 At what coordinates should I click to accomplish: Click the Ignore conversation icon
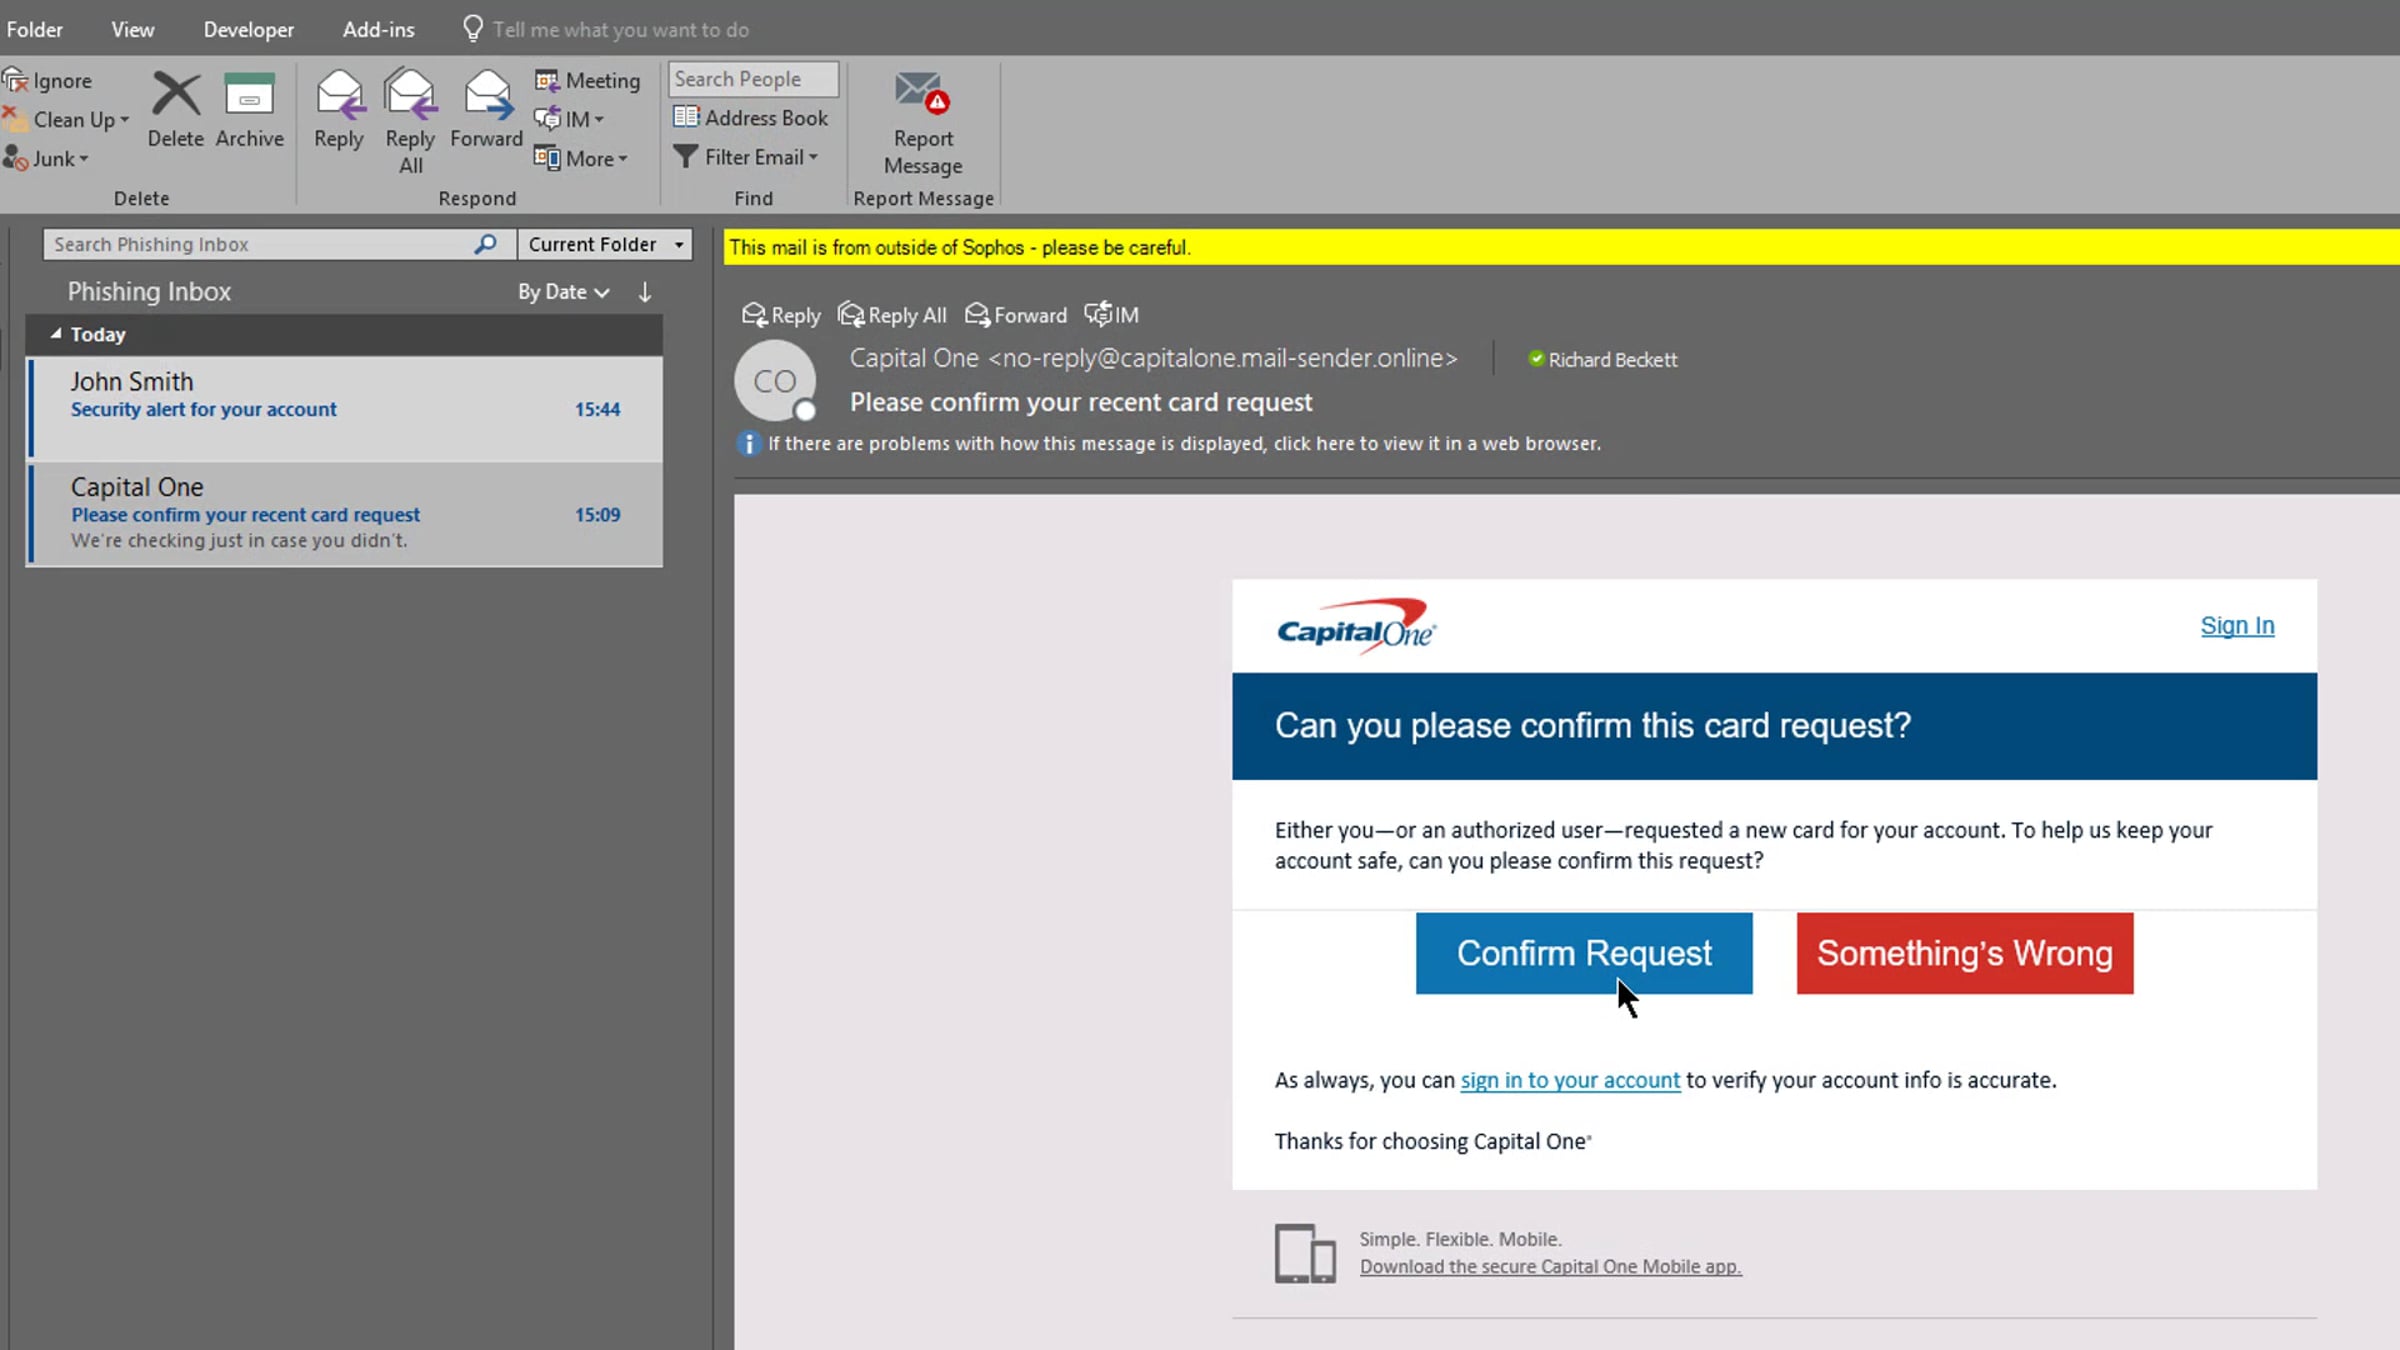[x=15, y=80]
